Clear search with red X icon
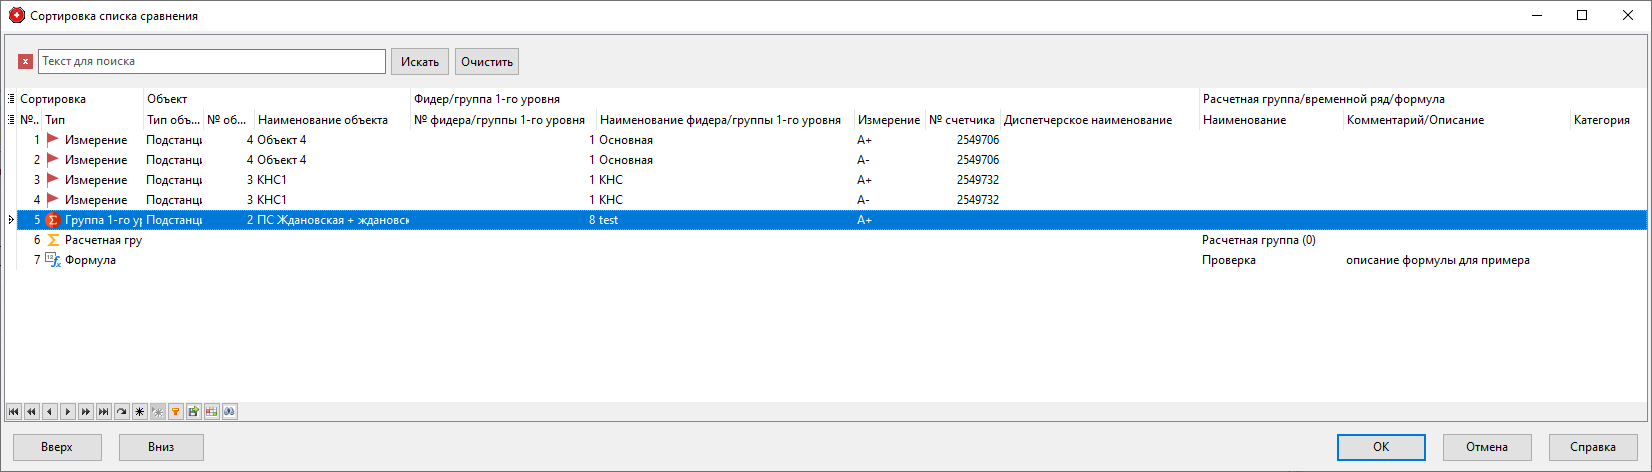1652x472 pixels. (x=26, y=62)
